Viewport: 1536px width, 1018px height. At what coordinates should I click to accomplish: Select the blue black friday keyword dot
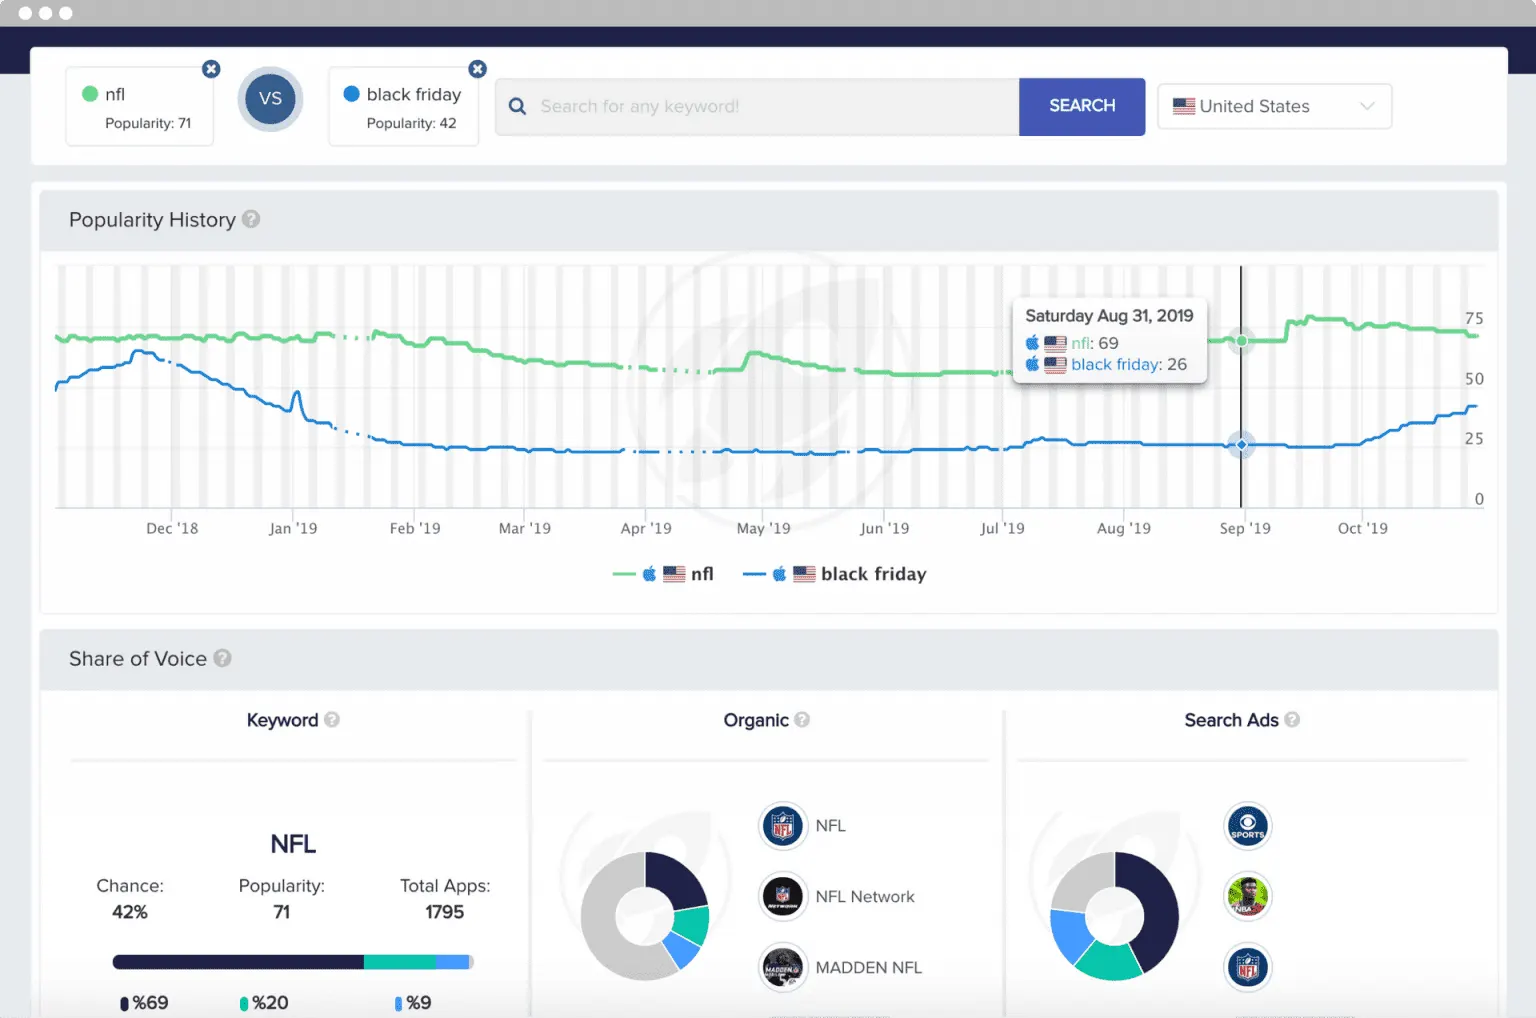[351, 94]
